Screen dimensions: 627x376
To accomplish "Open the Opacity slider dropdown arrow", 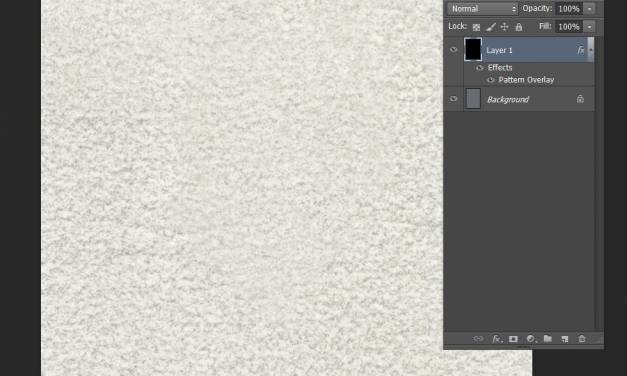I will click(x=589, y=9).
